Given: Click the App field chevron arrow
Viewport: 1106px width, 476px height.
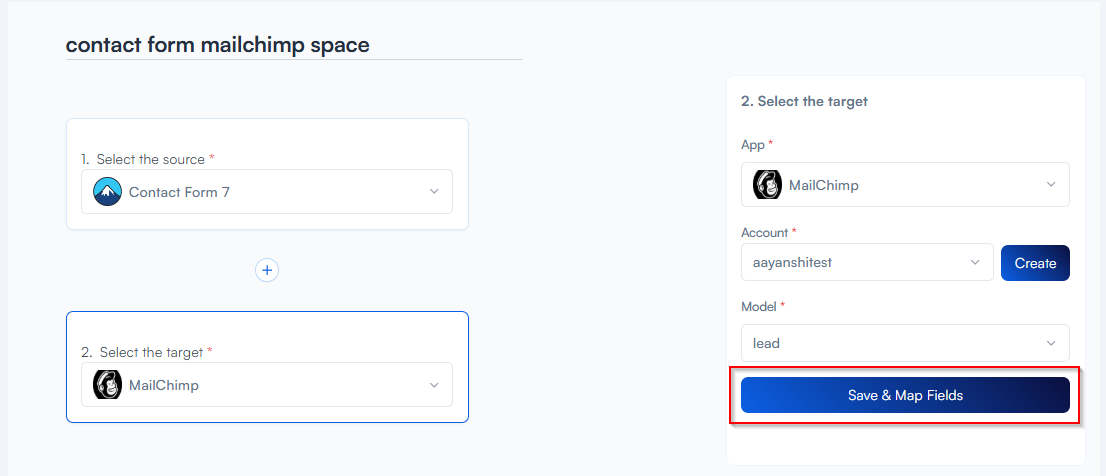Looking at the screenshot, I should tap(1051, 185).
